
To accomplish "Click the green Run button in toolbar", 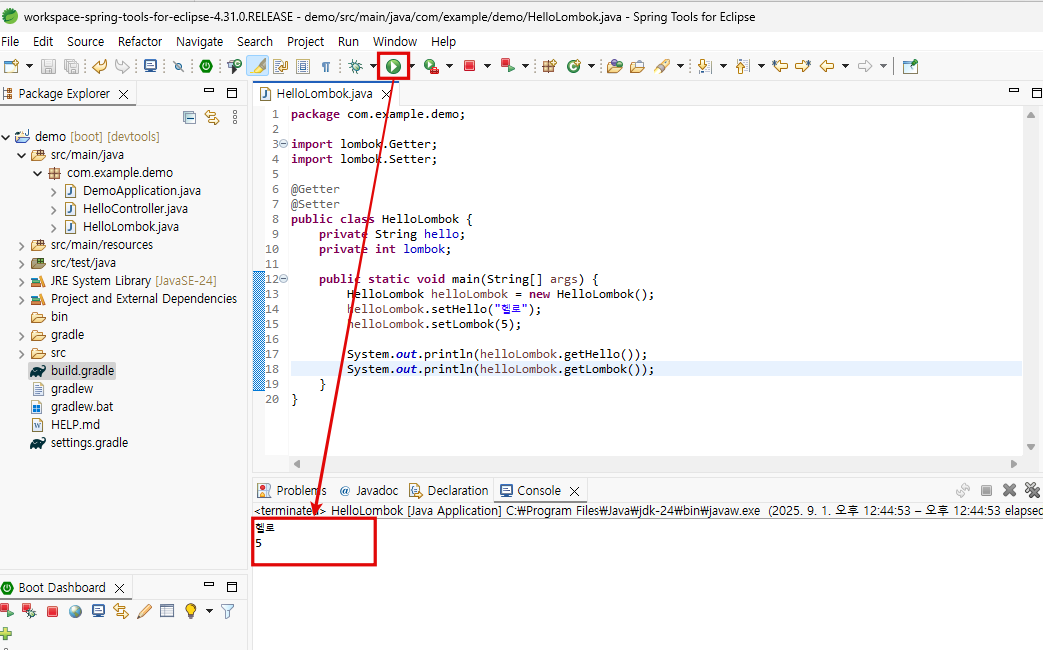I will pyautogui.click(x=394, y=66).
